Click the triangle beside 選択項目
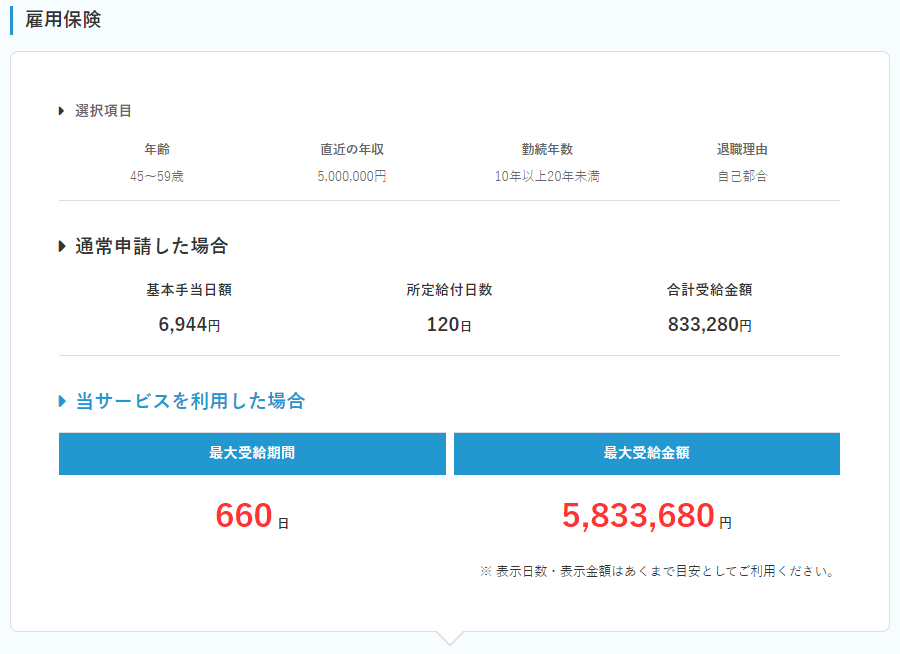 [61, 111]
